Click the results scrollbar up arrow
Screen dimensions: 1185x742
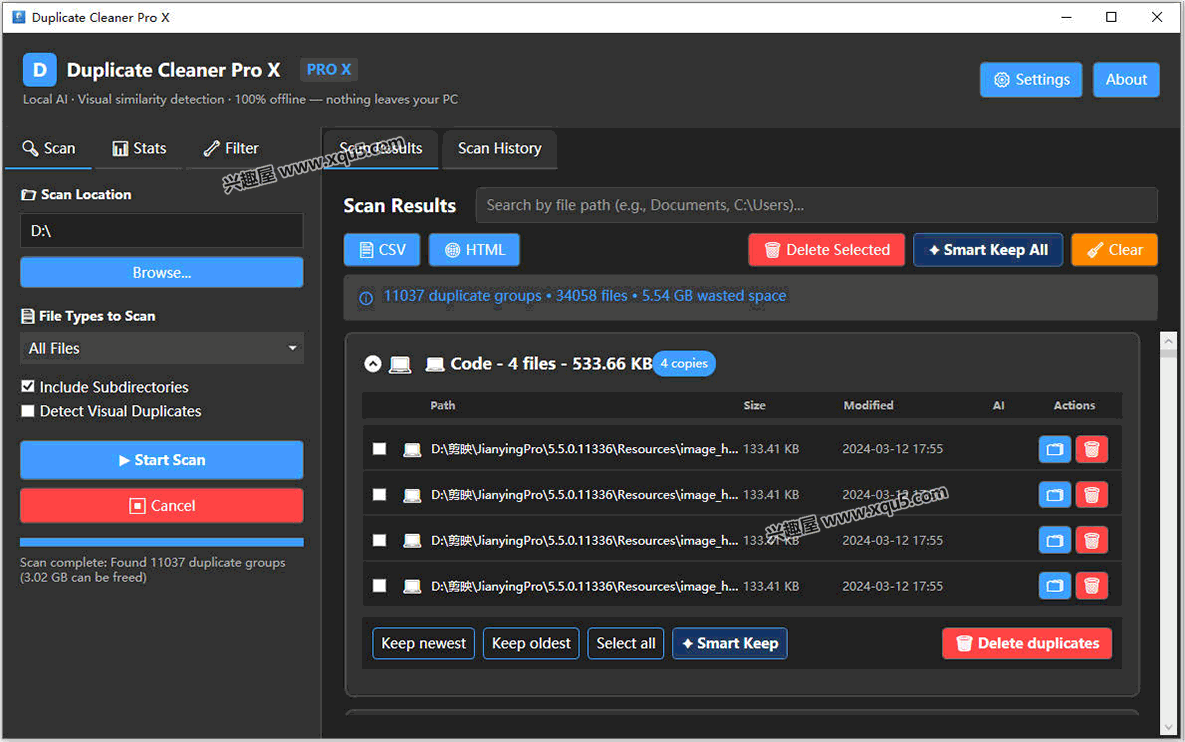pos(1168,342)
